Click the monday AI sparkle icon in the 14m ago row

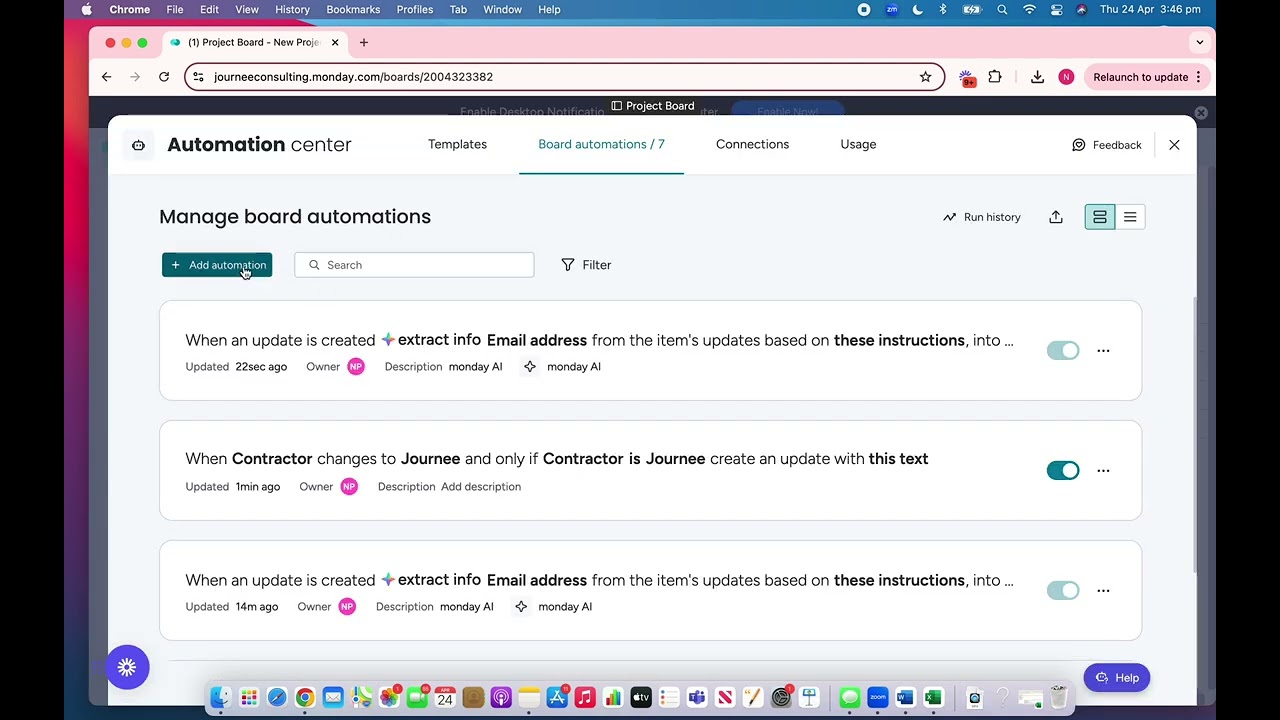(x=521, y=607)
